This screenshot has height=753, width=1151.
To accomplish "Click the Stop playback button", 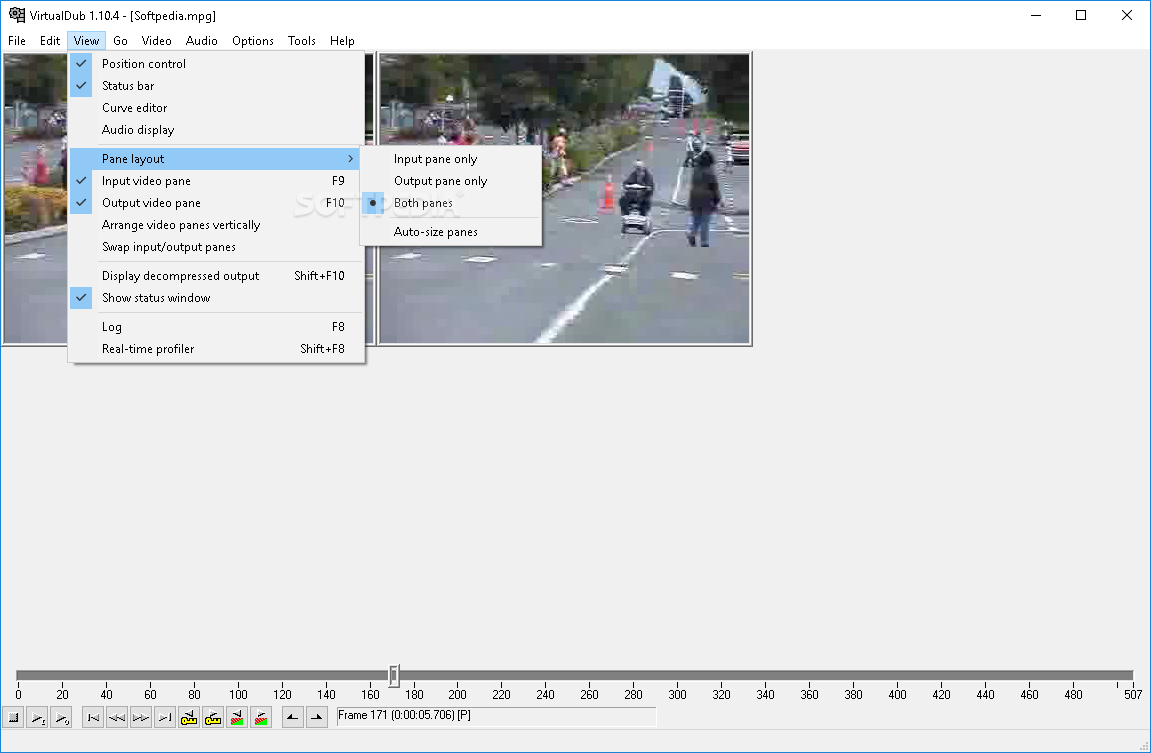I will (x=13, y=717).
